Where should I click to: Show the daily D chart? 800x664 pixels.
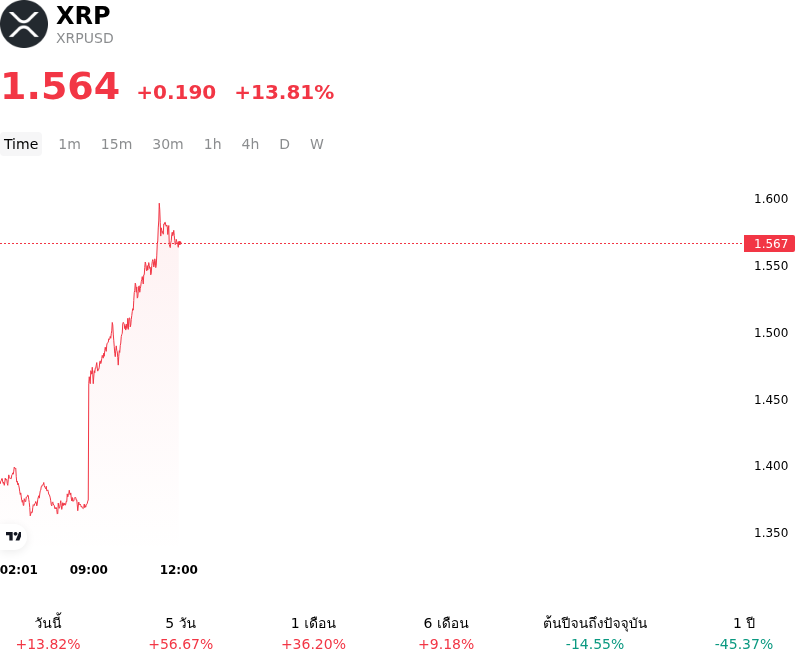click(284, 144)
